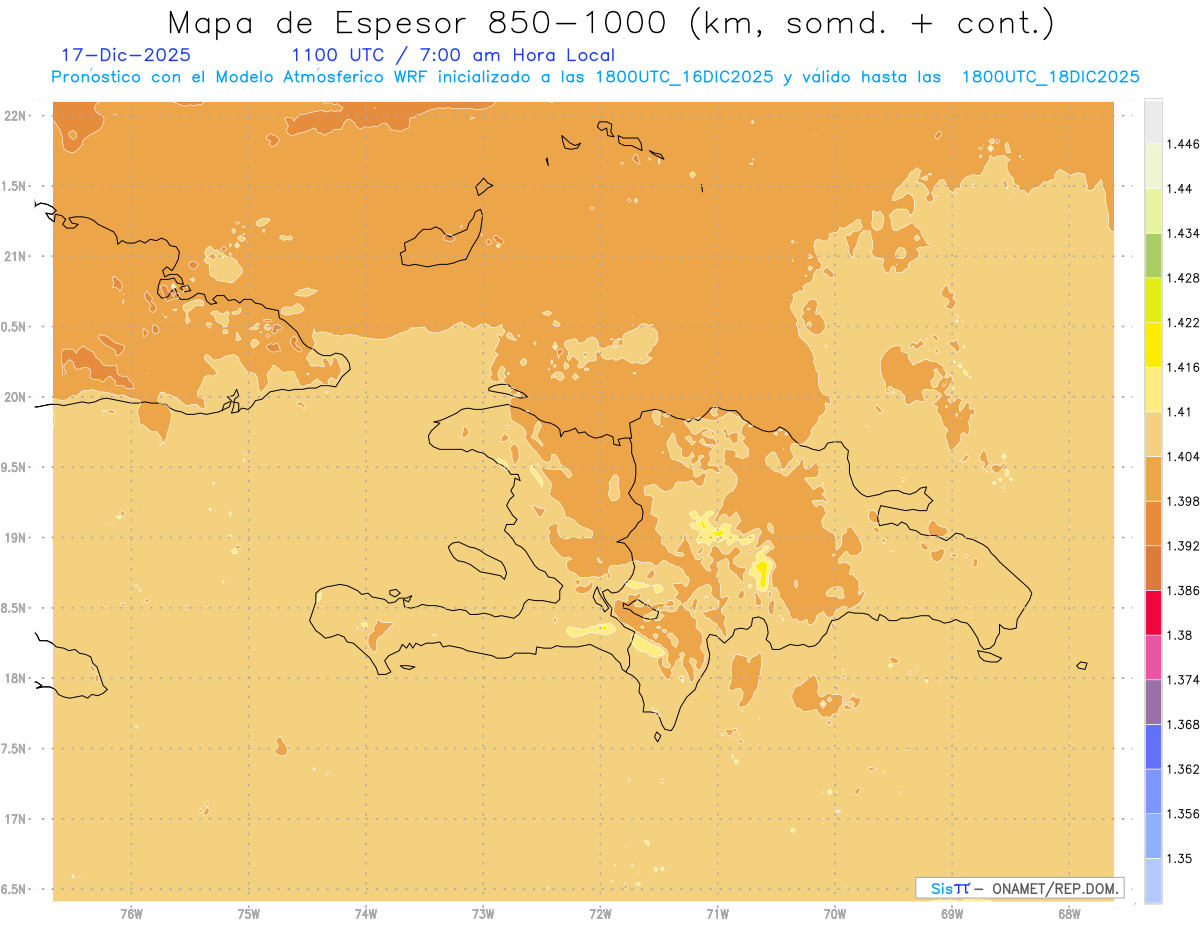Viewport: 1200px width, 927px height.
Task: Click the longitude label '76W'
Action: (131, 913)
